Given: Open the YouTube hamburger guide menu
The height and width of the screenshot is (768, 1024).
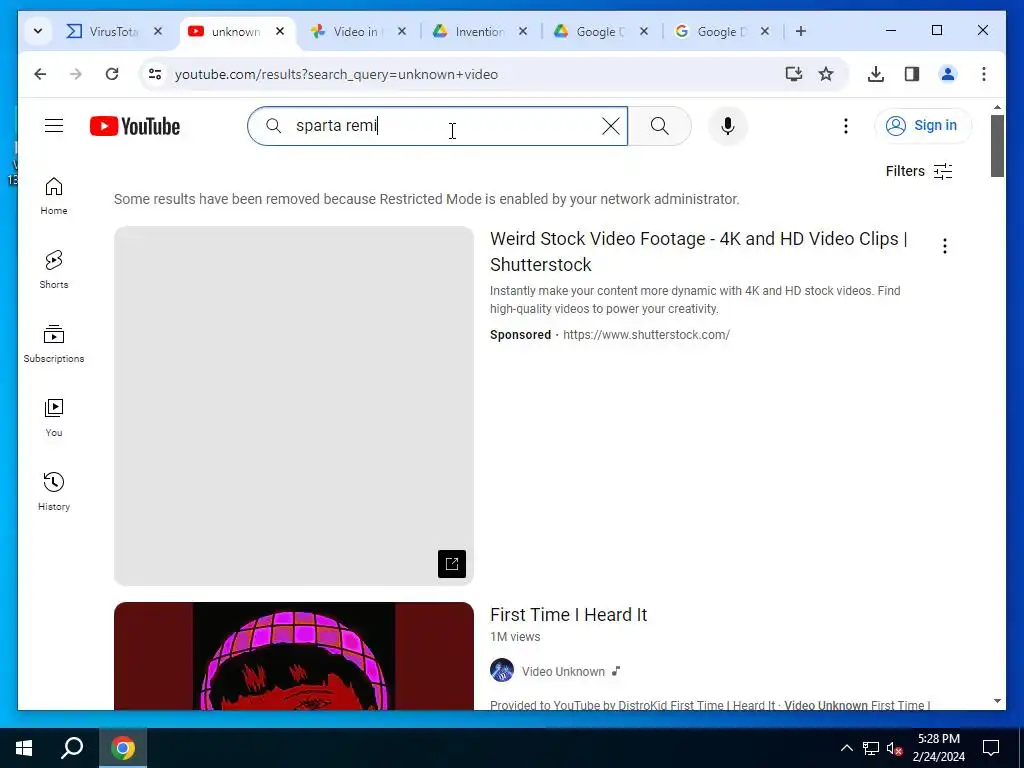Looking at the screenshot, I should (x=54, y=126).
